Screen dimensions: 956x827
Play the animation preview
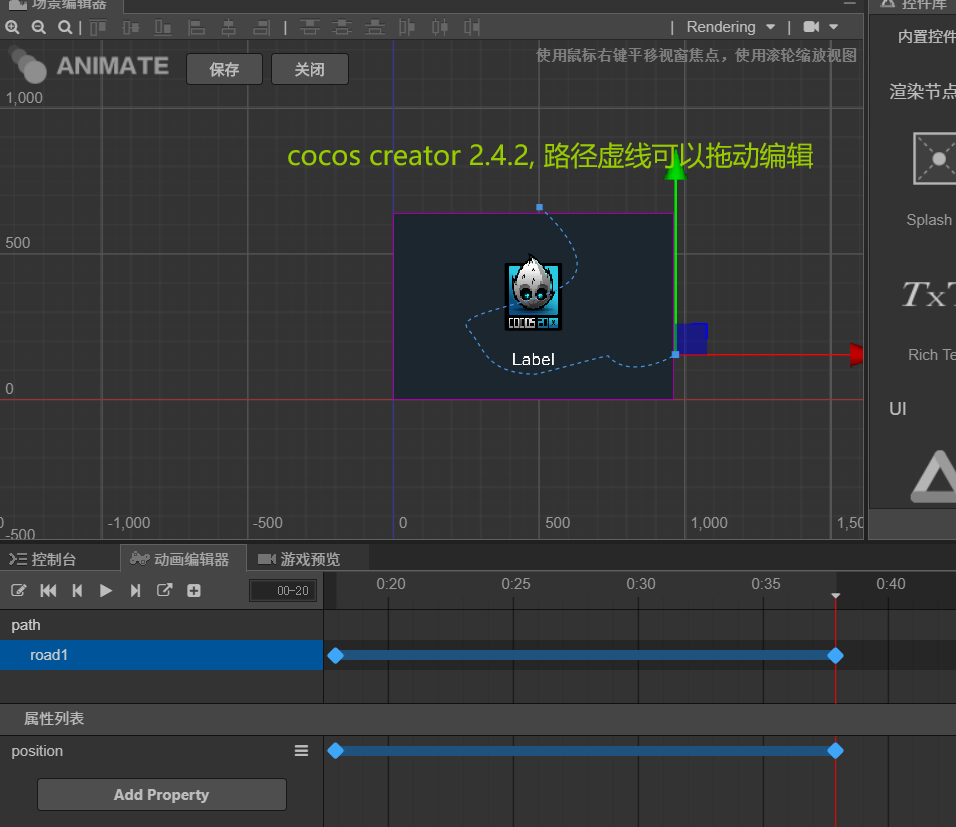[x=105, y=590]
